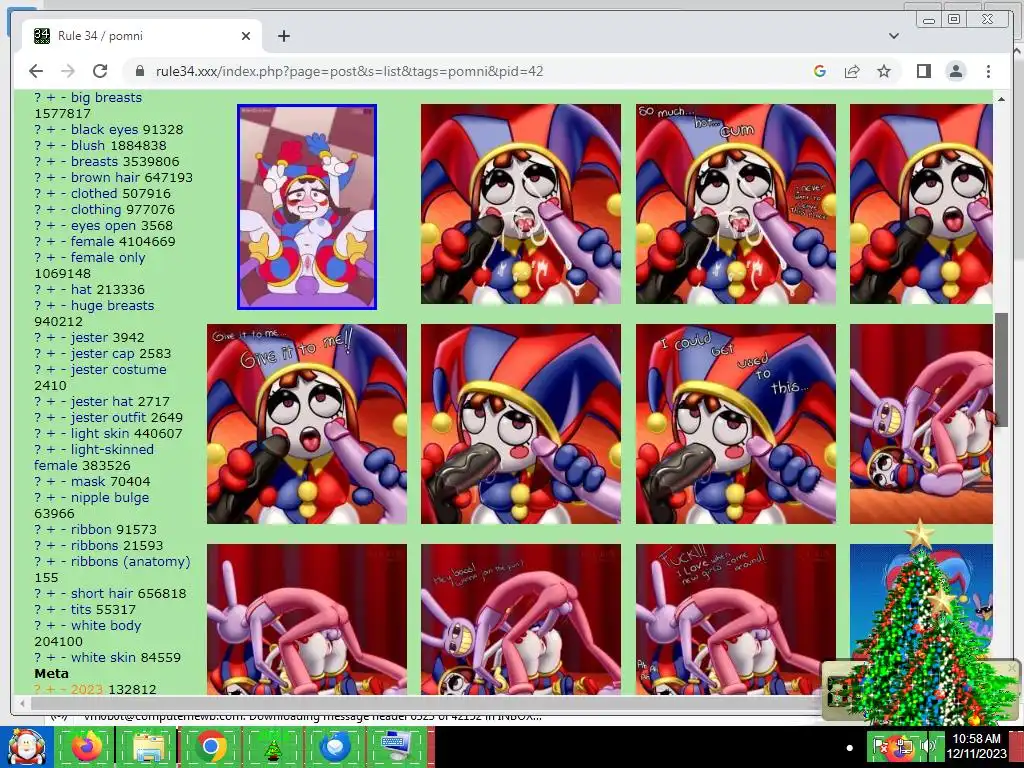Open a new browser tab

tap(283, 36)
